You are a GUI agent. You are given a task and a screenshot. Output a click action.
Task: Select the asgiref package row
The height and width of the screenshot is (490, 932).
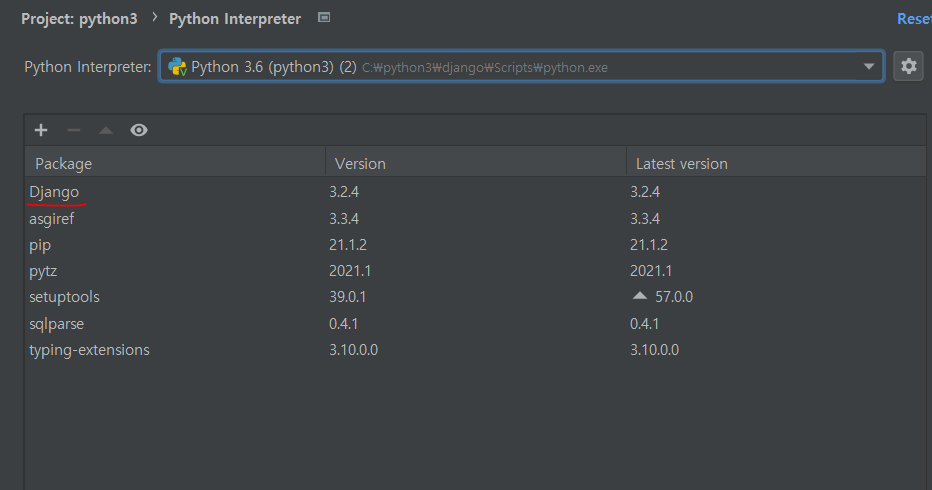tap(476, 219)
